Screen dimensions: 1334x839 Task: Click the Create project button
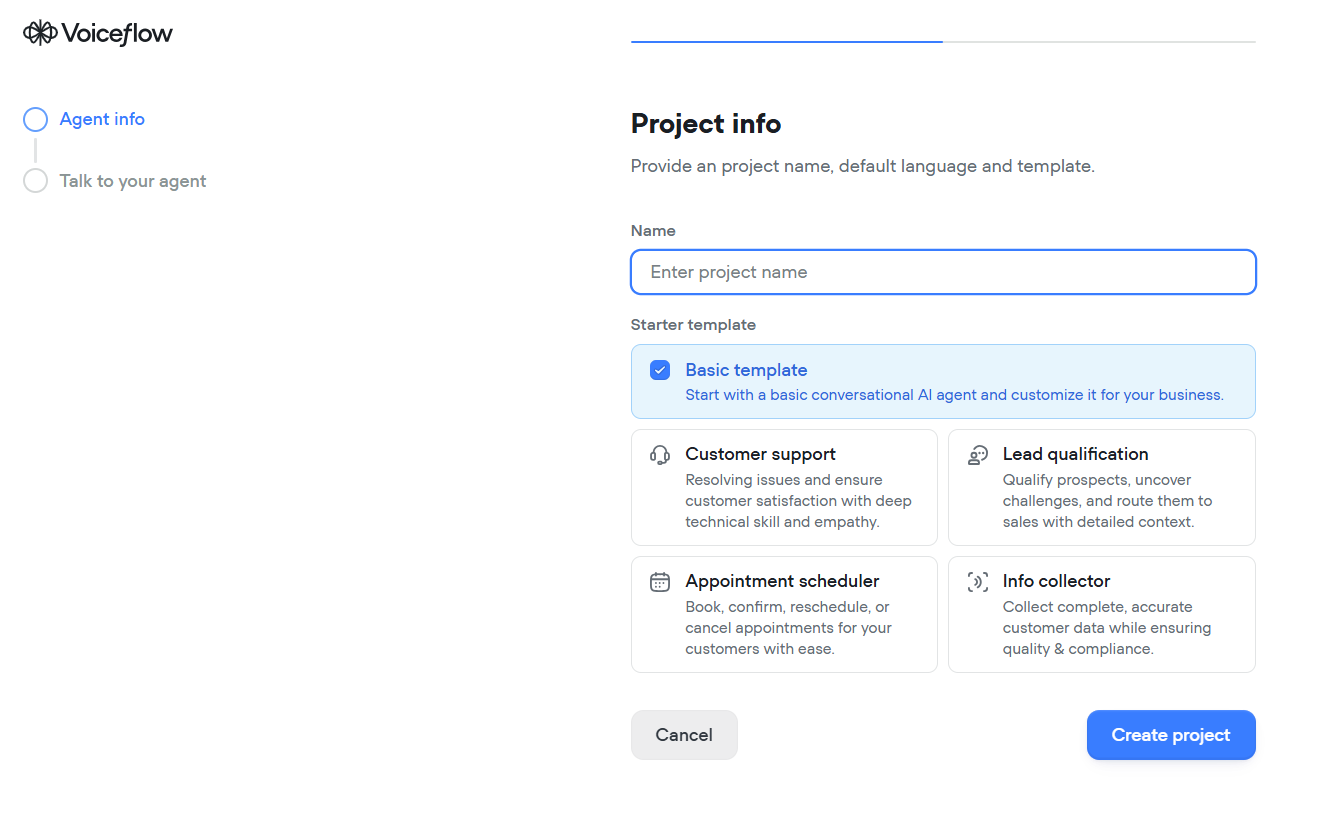tap(1171, 735)
